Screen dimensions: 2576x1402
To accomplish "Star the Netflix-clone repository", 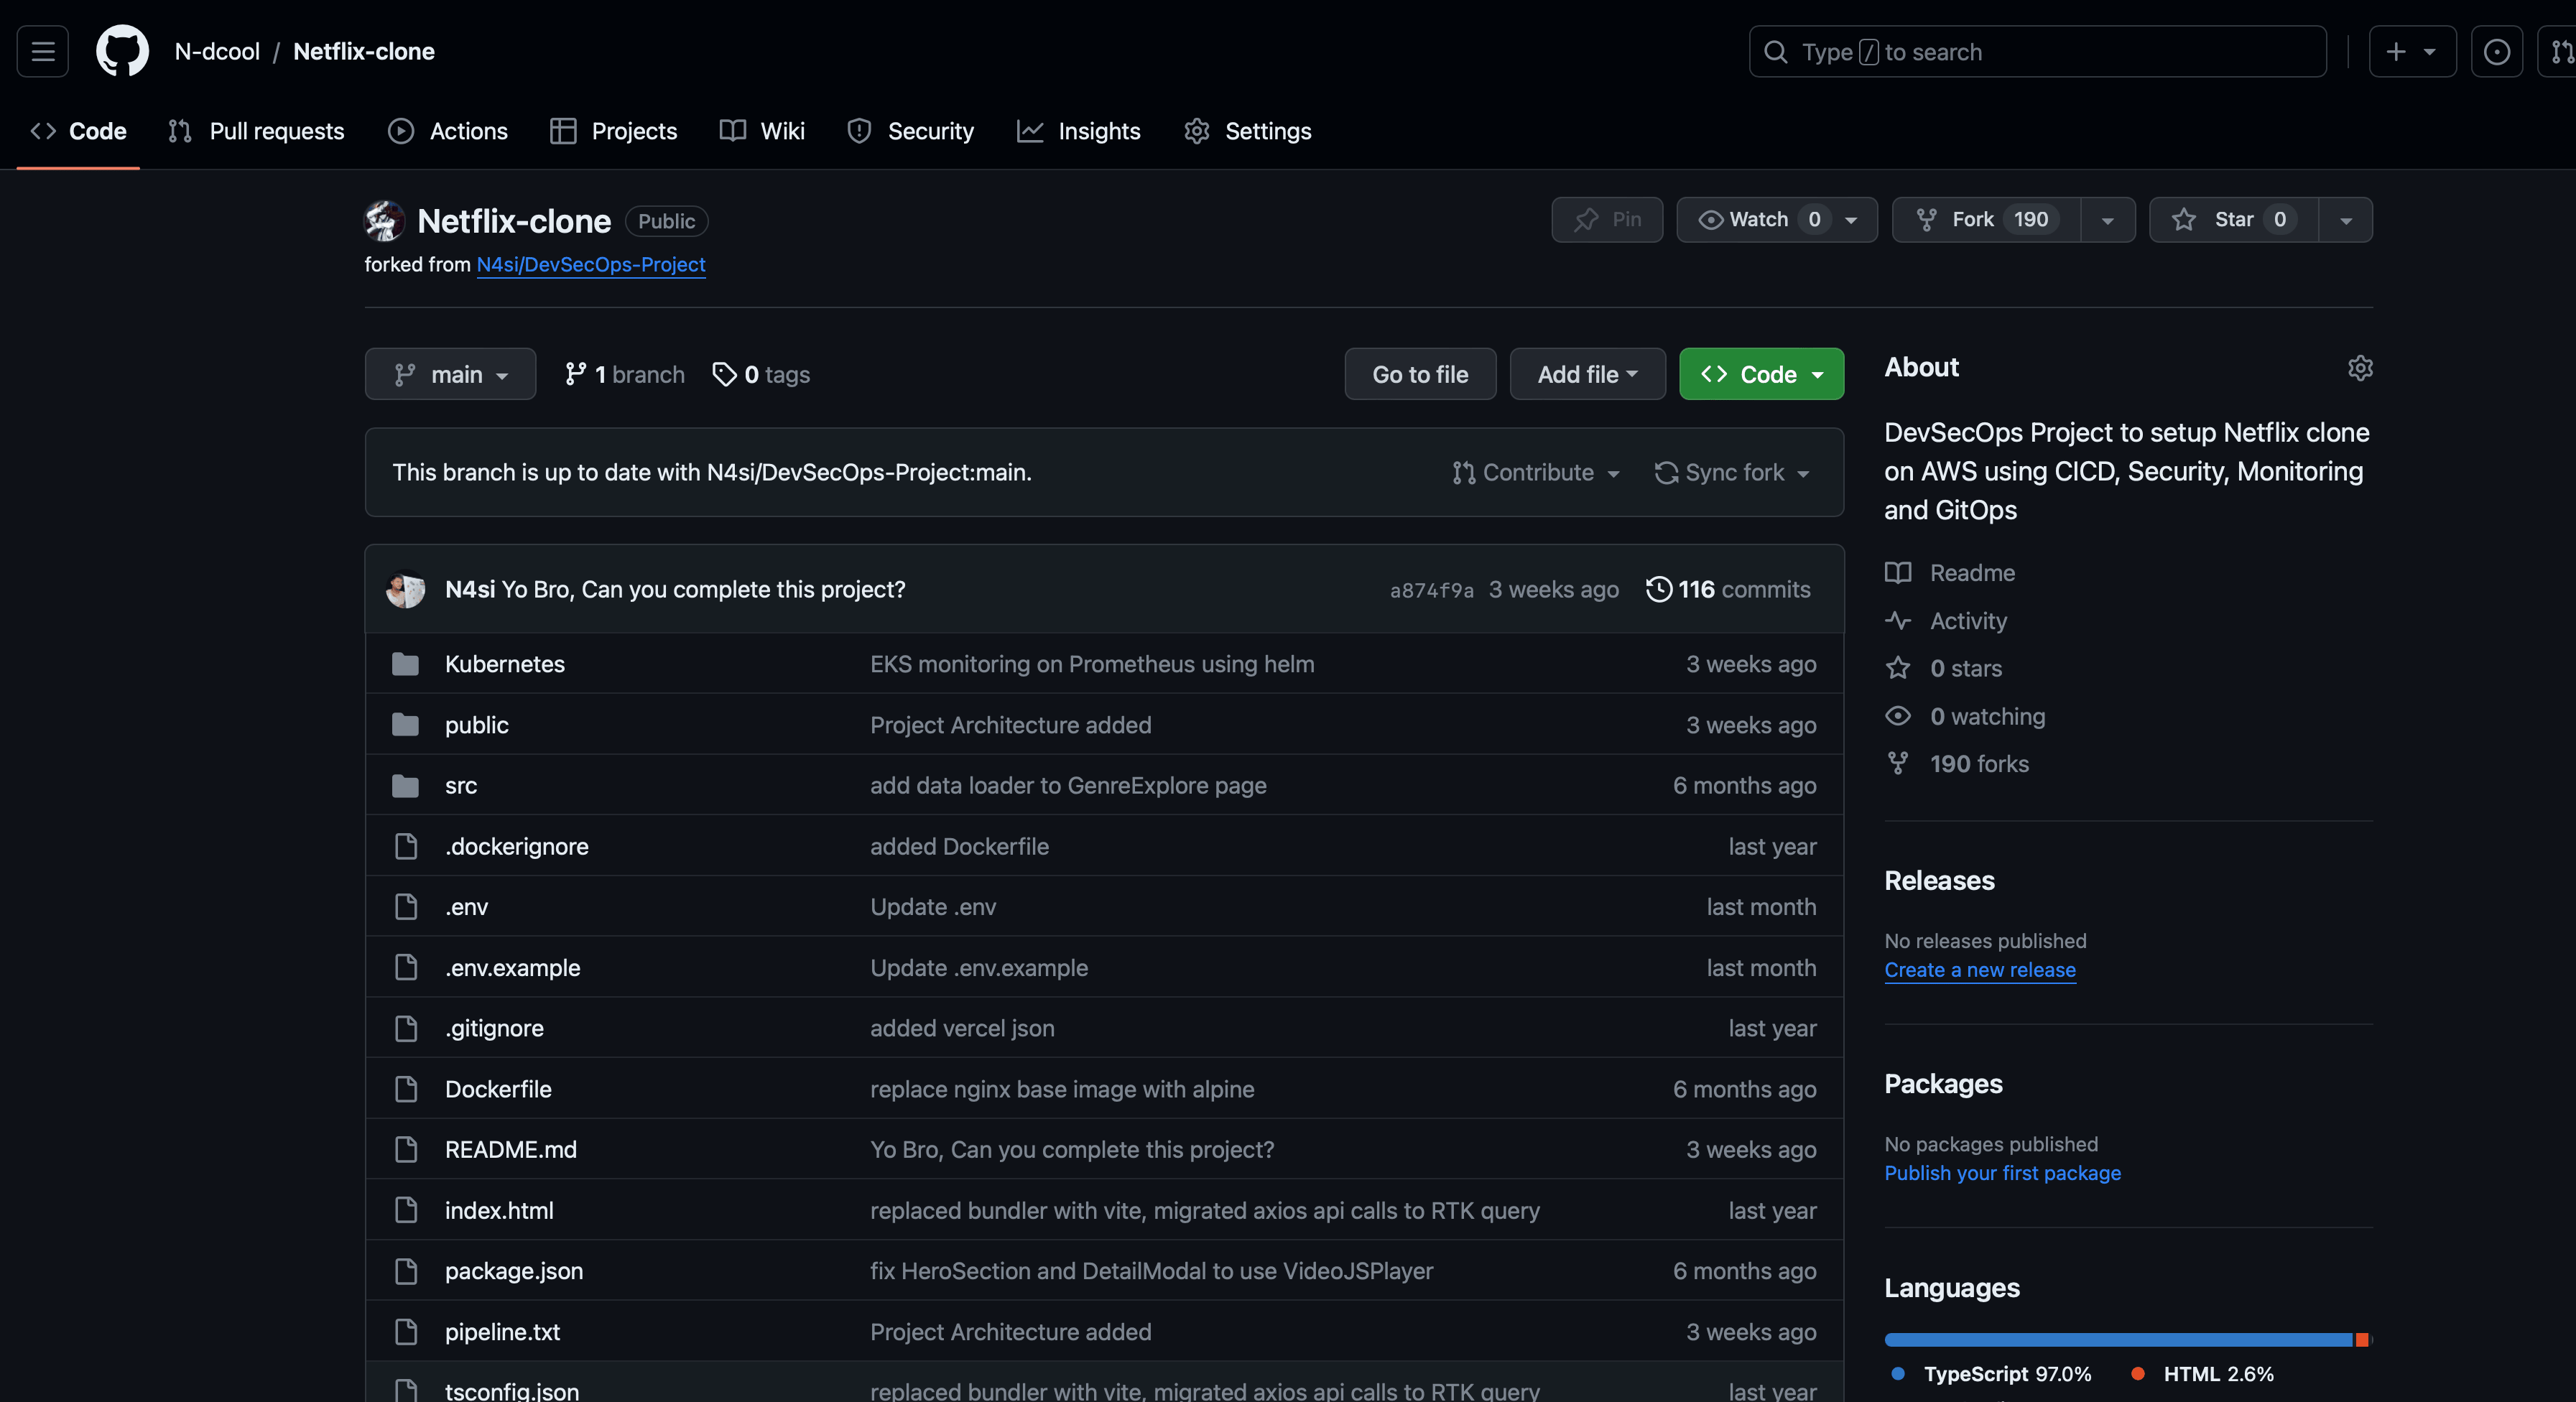I will (x=2233, y=219).
